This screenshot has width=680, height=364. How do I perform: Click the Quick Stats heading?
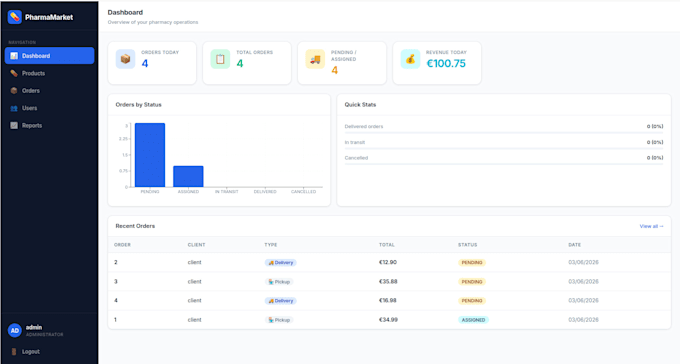[x=360, y=105]
